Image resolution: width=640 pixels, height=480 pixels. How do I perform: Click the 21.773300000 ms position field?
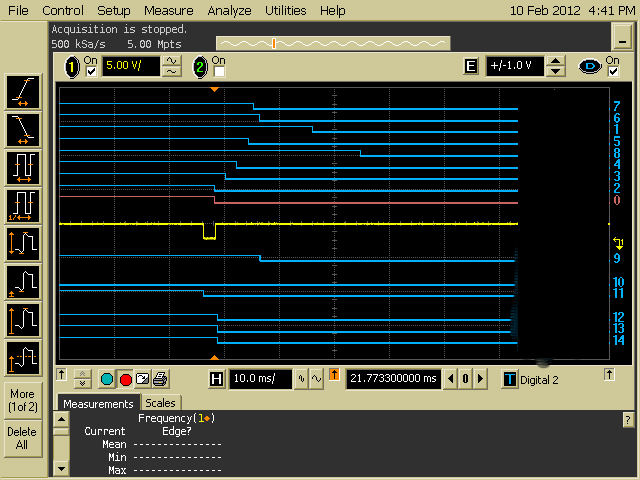tap(393, 379)
